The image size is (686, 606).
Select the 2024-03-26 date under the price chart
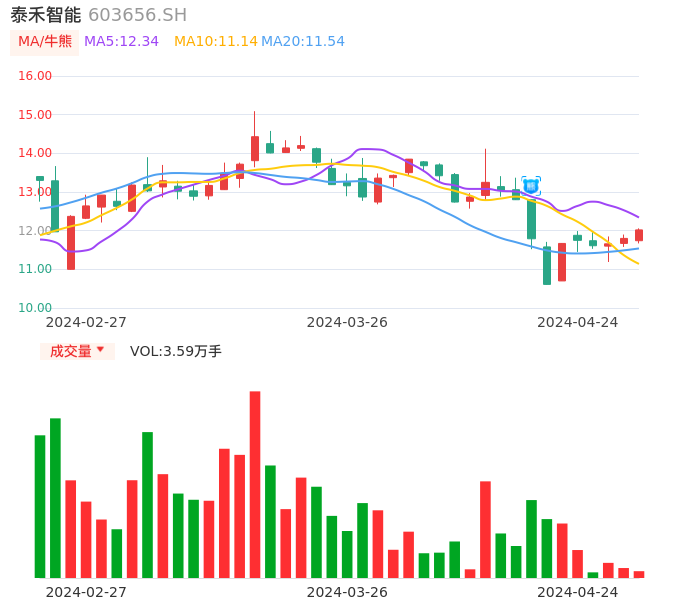tap(347, 322)
